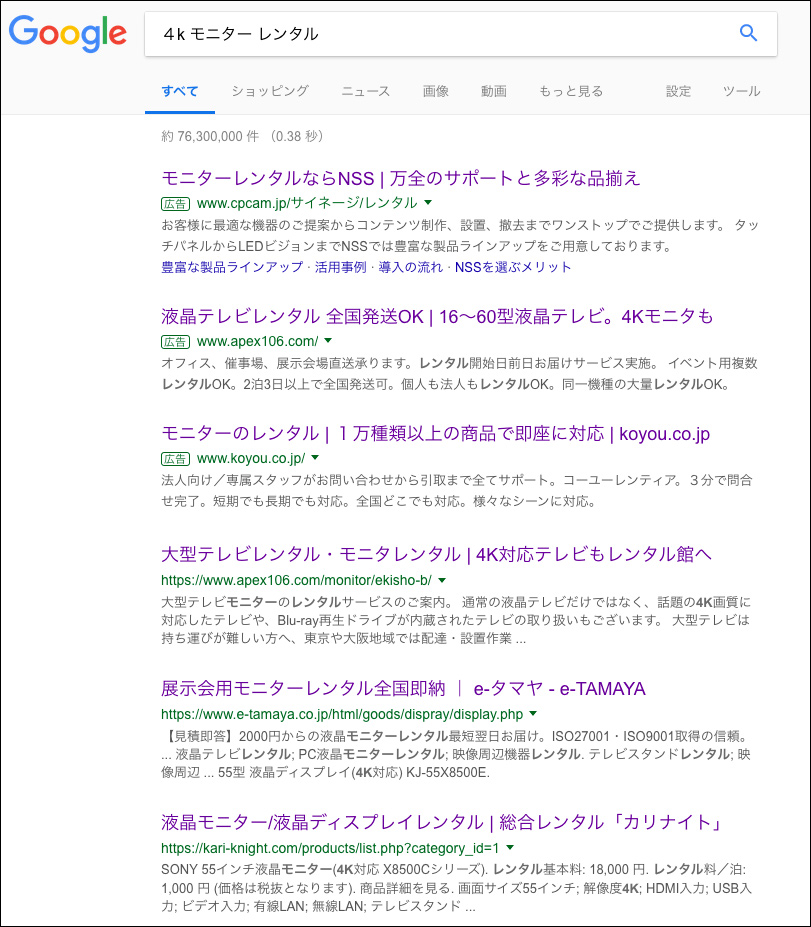The width and height of the screenshot is (811, 927).
Task: Expand the arrow next to apex106.com/monitor/ekisho-b/ URL
Action: click(x=442, y=580)
